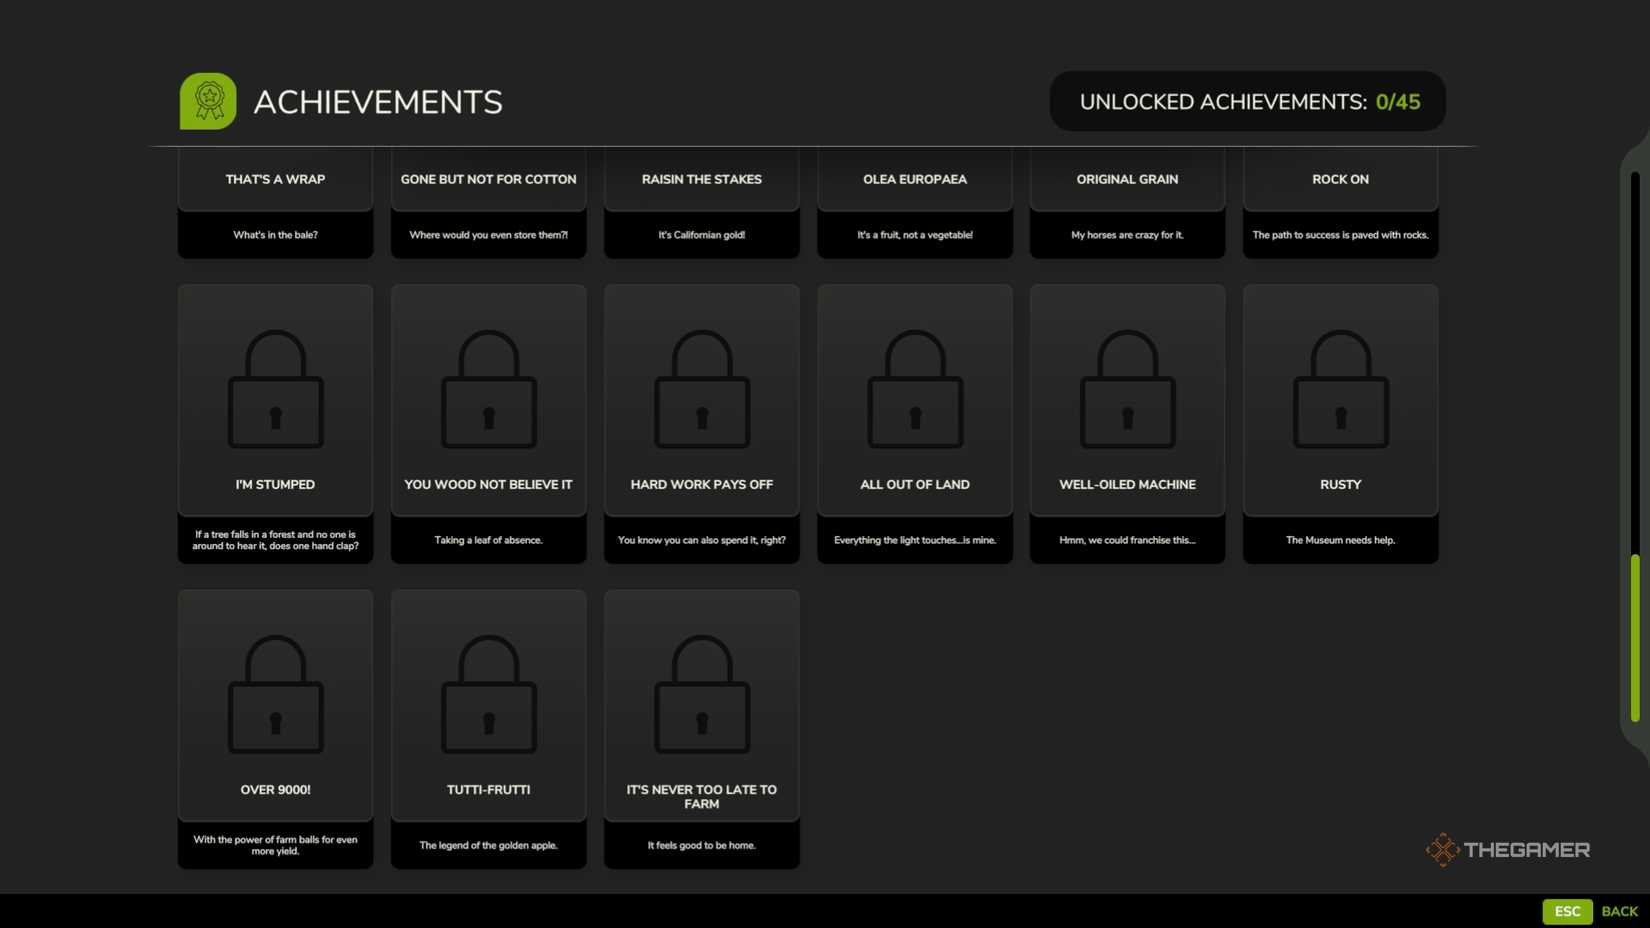Select the Well-Oiled Machine padlock icon
Screen dimensions: 1650x928
pyautogui.click(x=1127, y=390)
